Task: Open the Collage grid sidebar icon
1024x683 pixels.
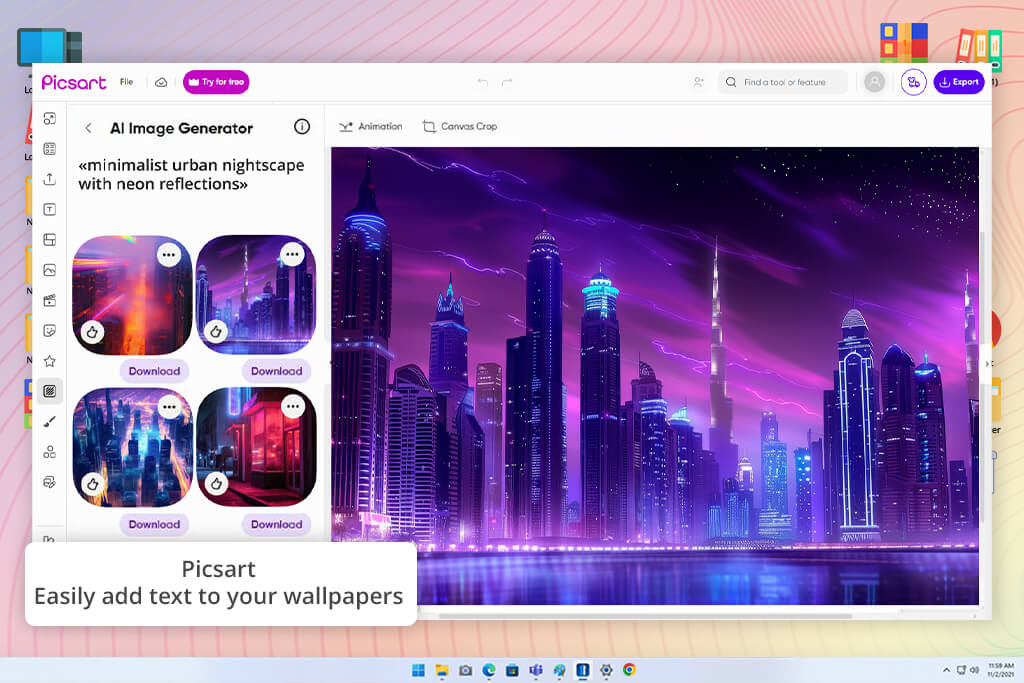Action: (x=50, y=240)
